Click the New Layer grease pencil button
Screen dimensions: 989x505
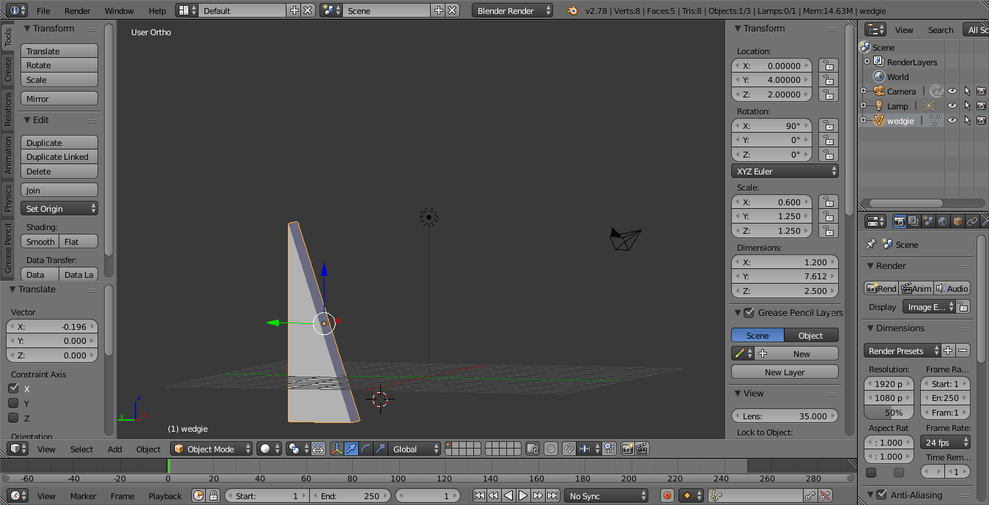point(785,372)
